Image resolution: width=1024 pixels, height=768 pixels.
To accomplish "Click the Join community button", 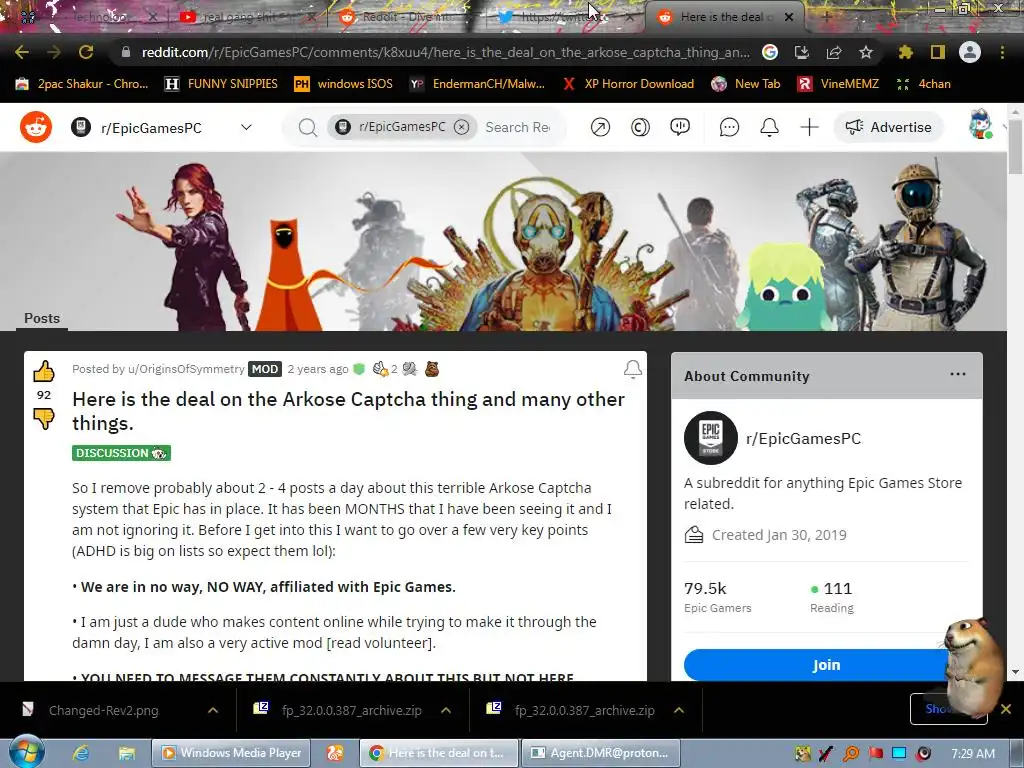I will coord(826,665).
